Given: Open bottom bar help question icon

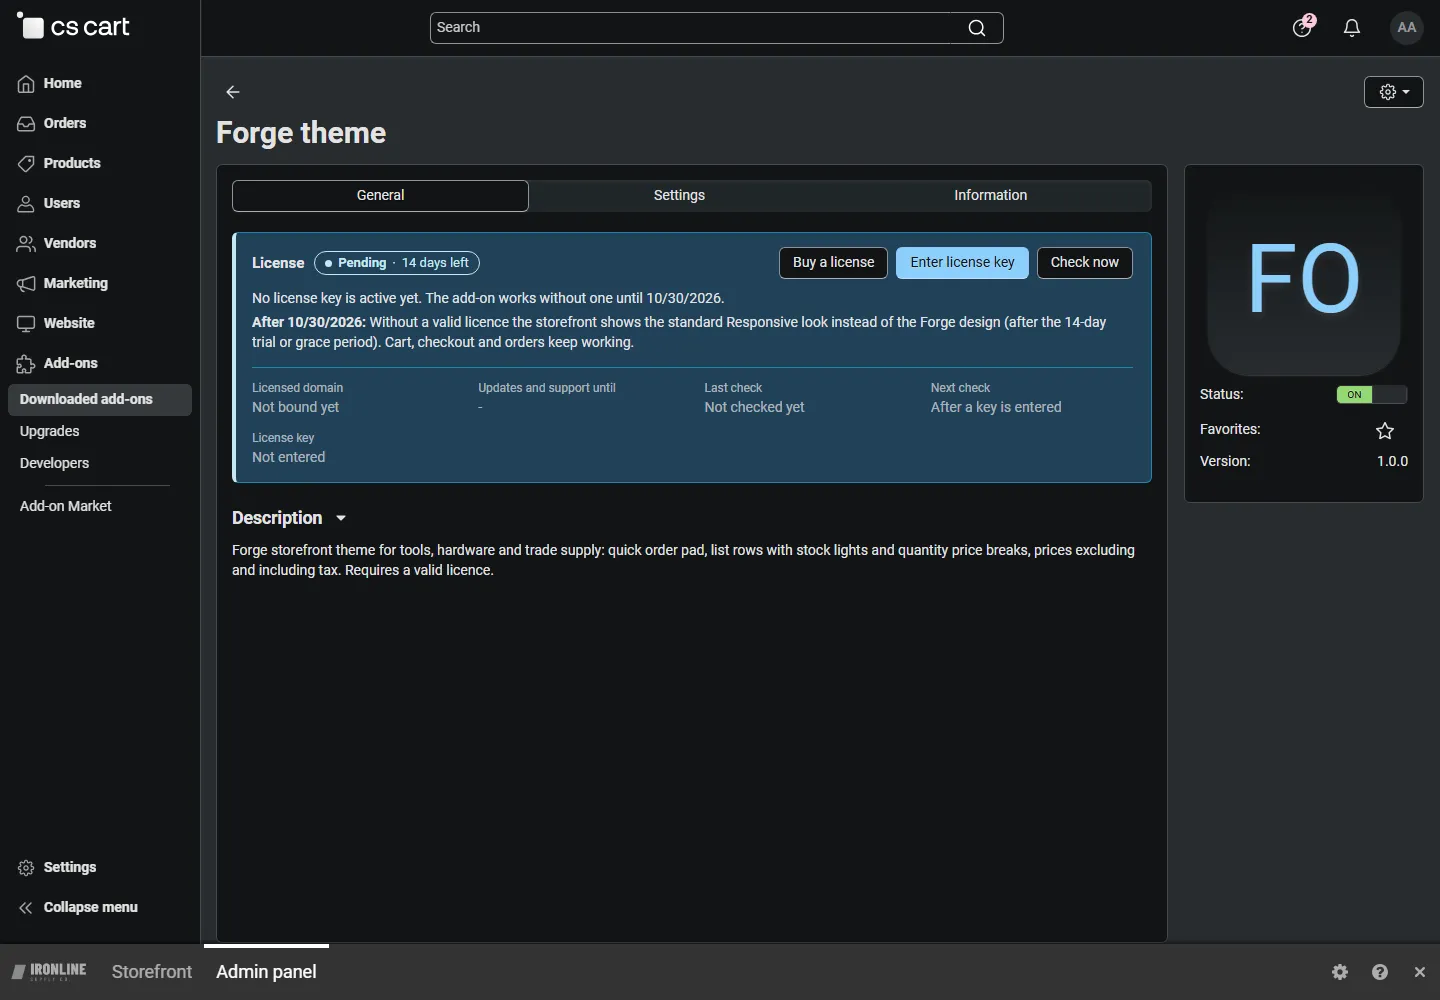Looking at the screenshot, I should coord(1380,972).
